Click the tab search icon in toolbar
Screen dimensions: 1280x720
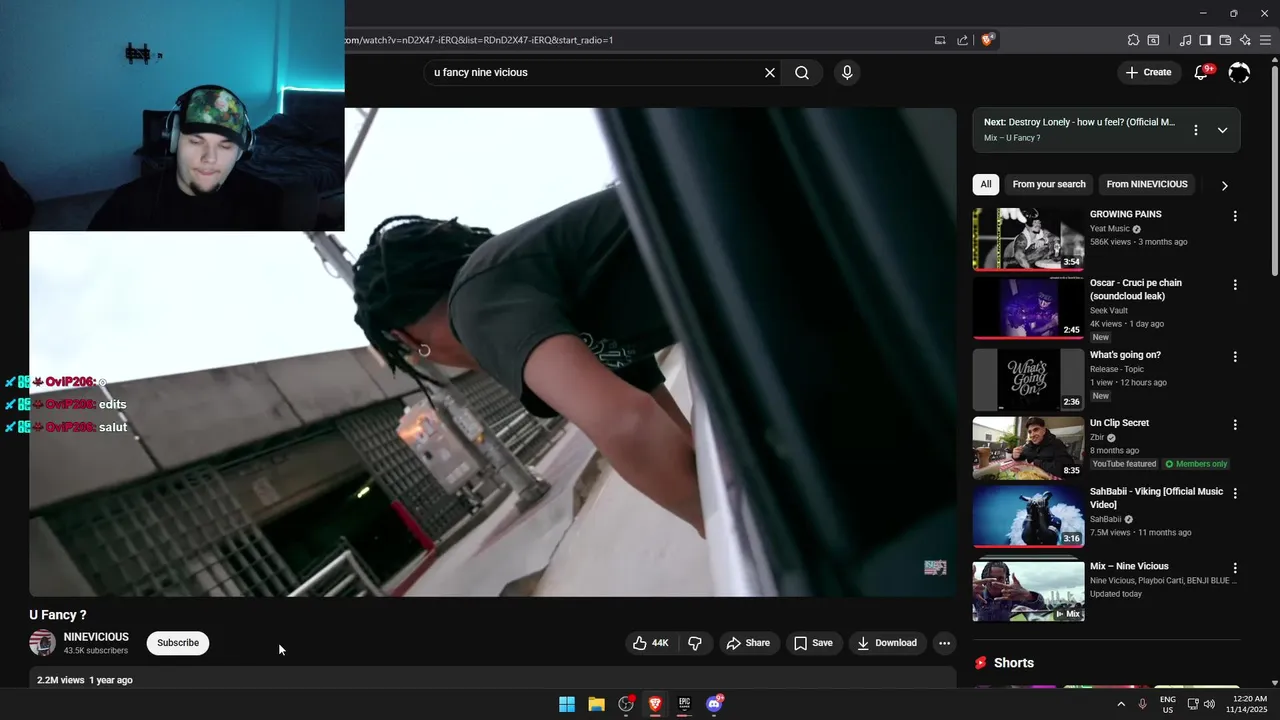[1153, 40]
